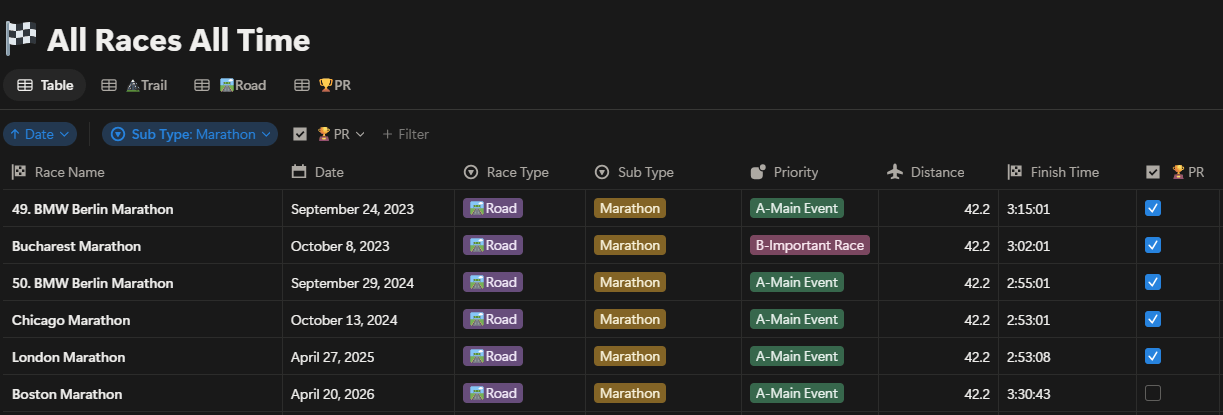Toggle PR checkbox for Chicago Marathon

point(1153,319)
